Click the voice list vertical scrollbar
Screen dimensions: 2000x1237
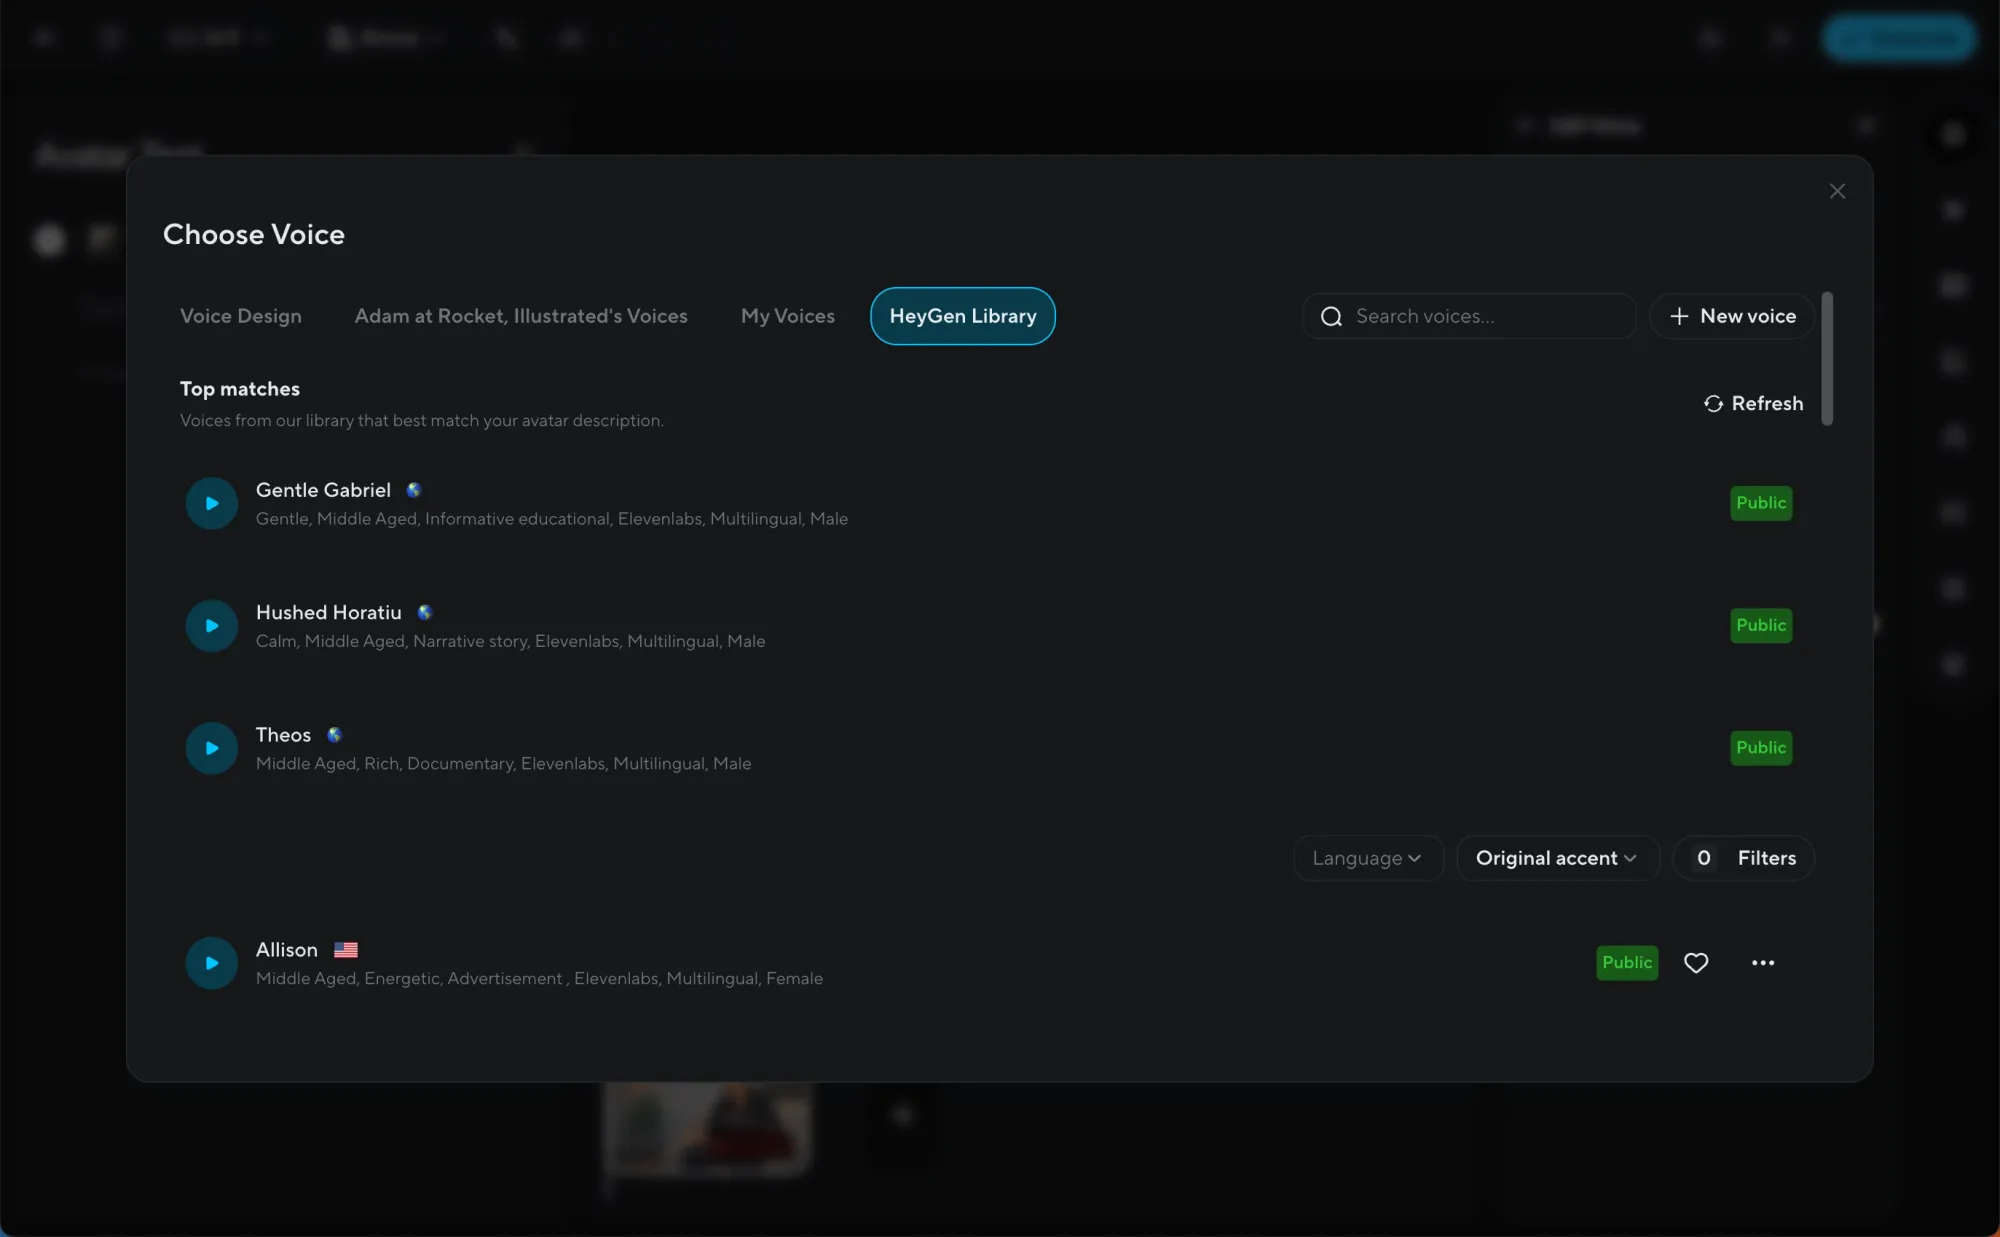pos(1827,358)
